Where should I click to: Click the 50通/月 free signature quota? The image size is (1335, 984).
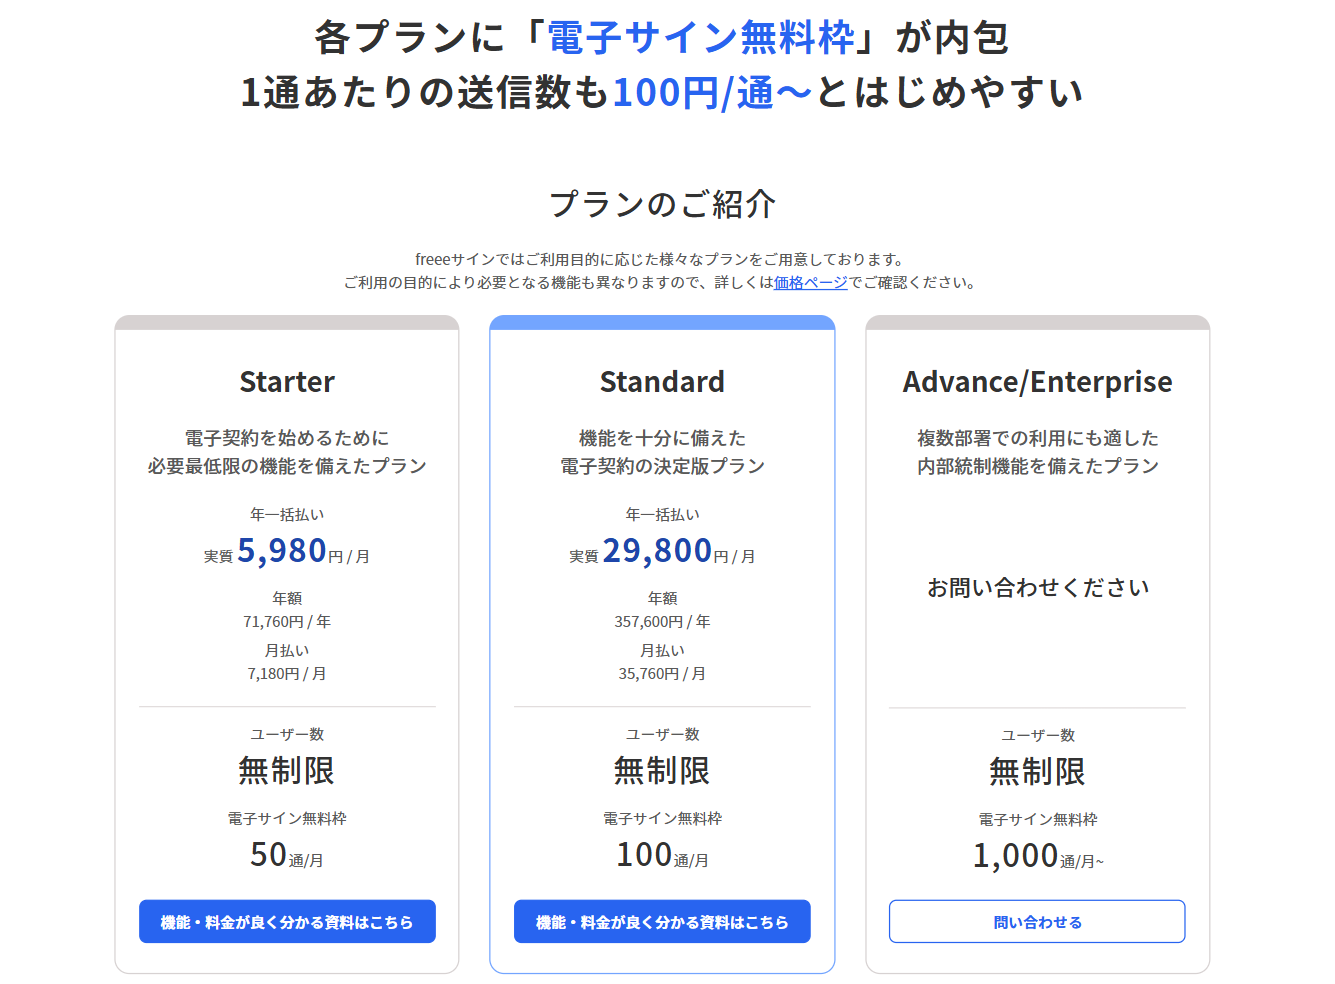tap(286, 856)
